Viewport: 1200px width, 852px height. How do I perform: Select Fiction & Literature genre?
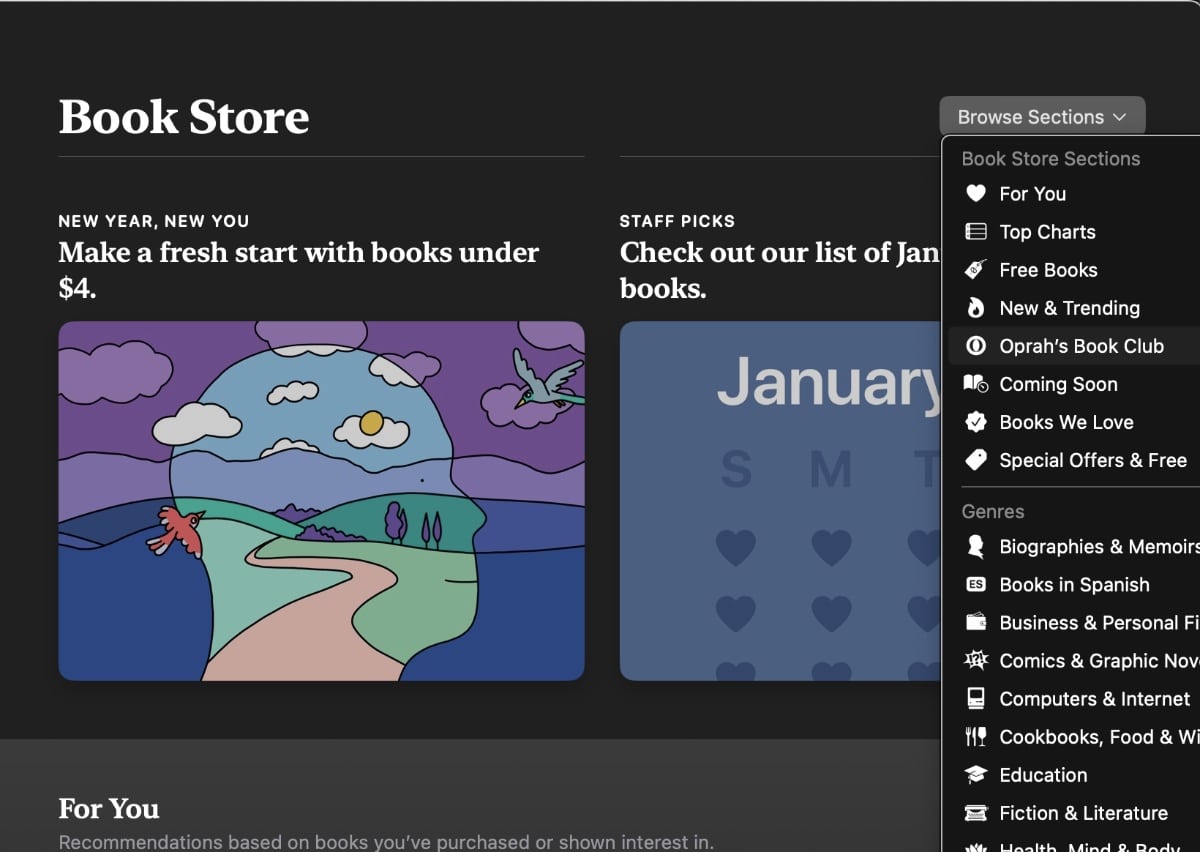(1083, 813)
